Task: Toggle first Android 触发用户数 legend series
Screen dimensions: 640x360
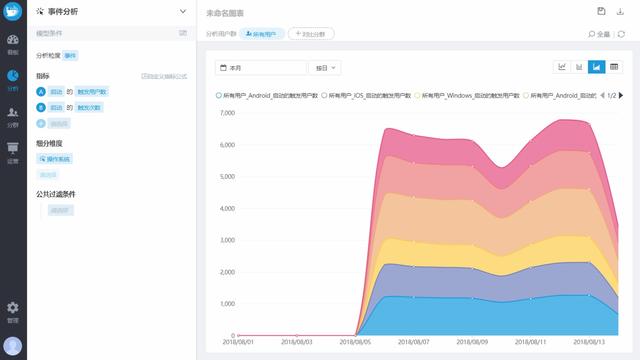Action: pyautogui.click(x=267, y=96)
